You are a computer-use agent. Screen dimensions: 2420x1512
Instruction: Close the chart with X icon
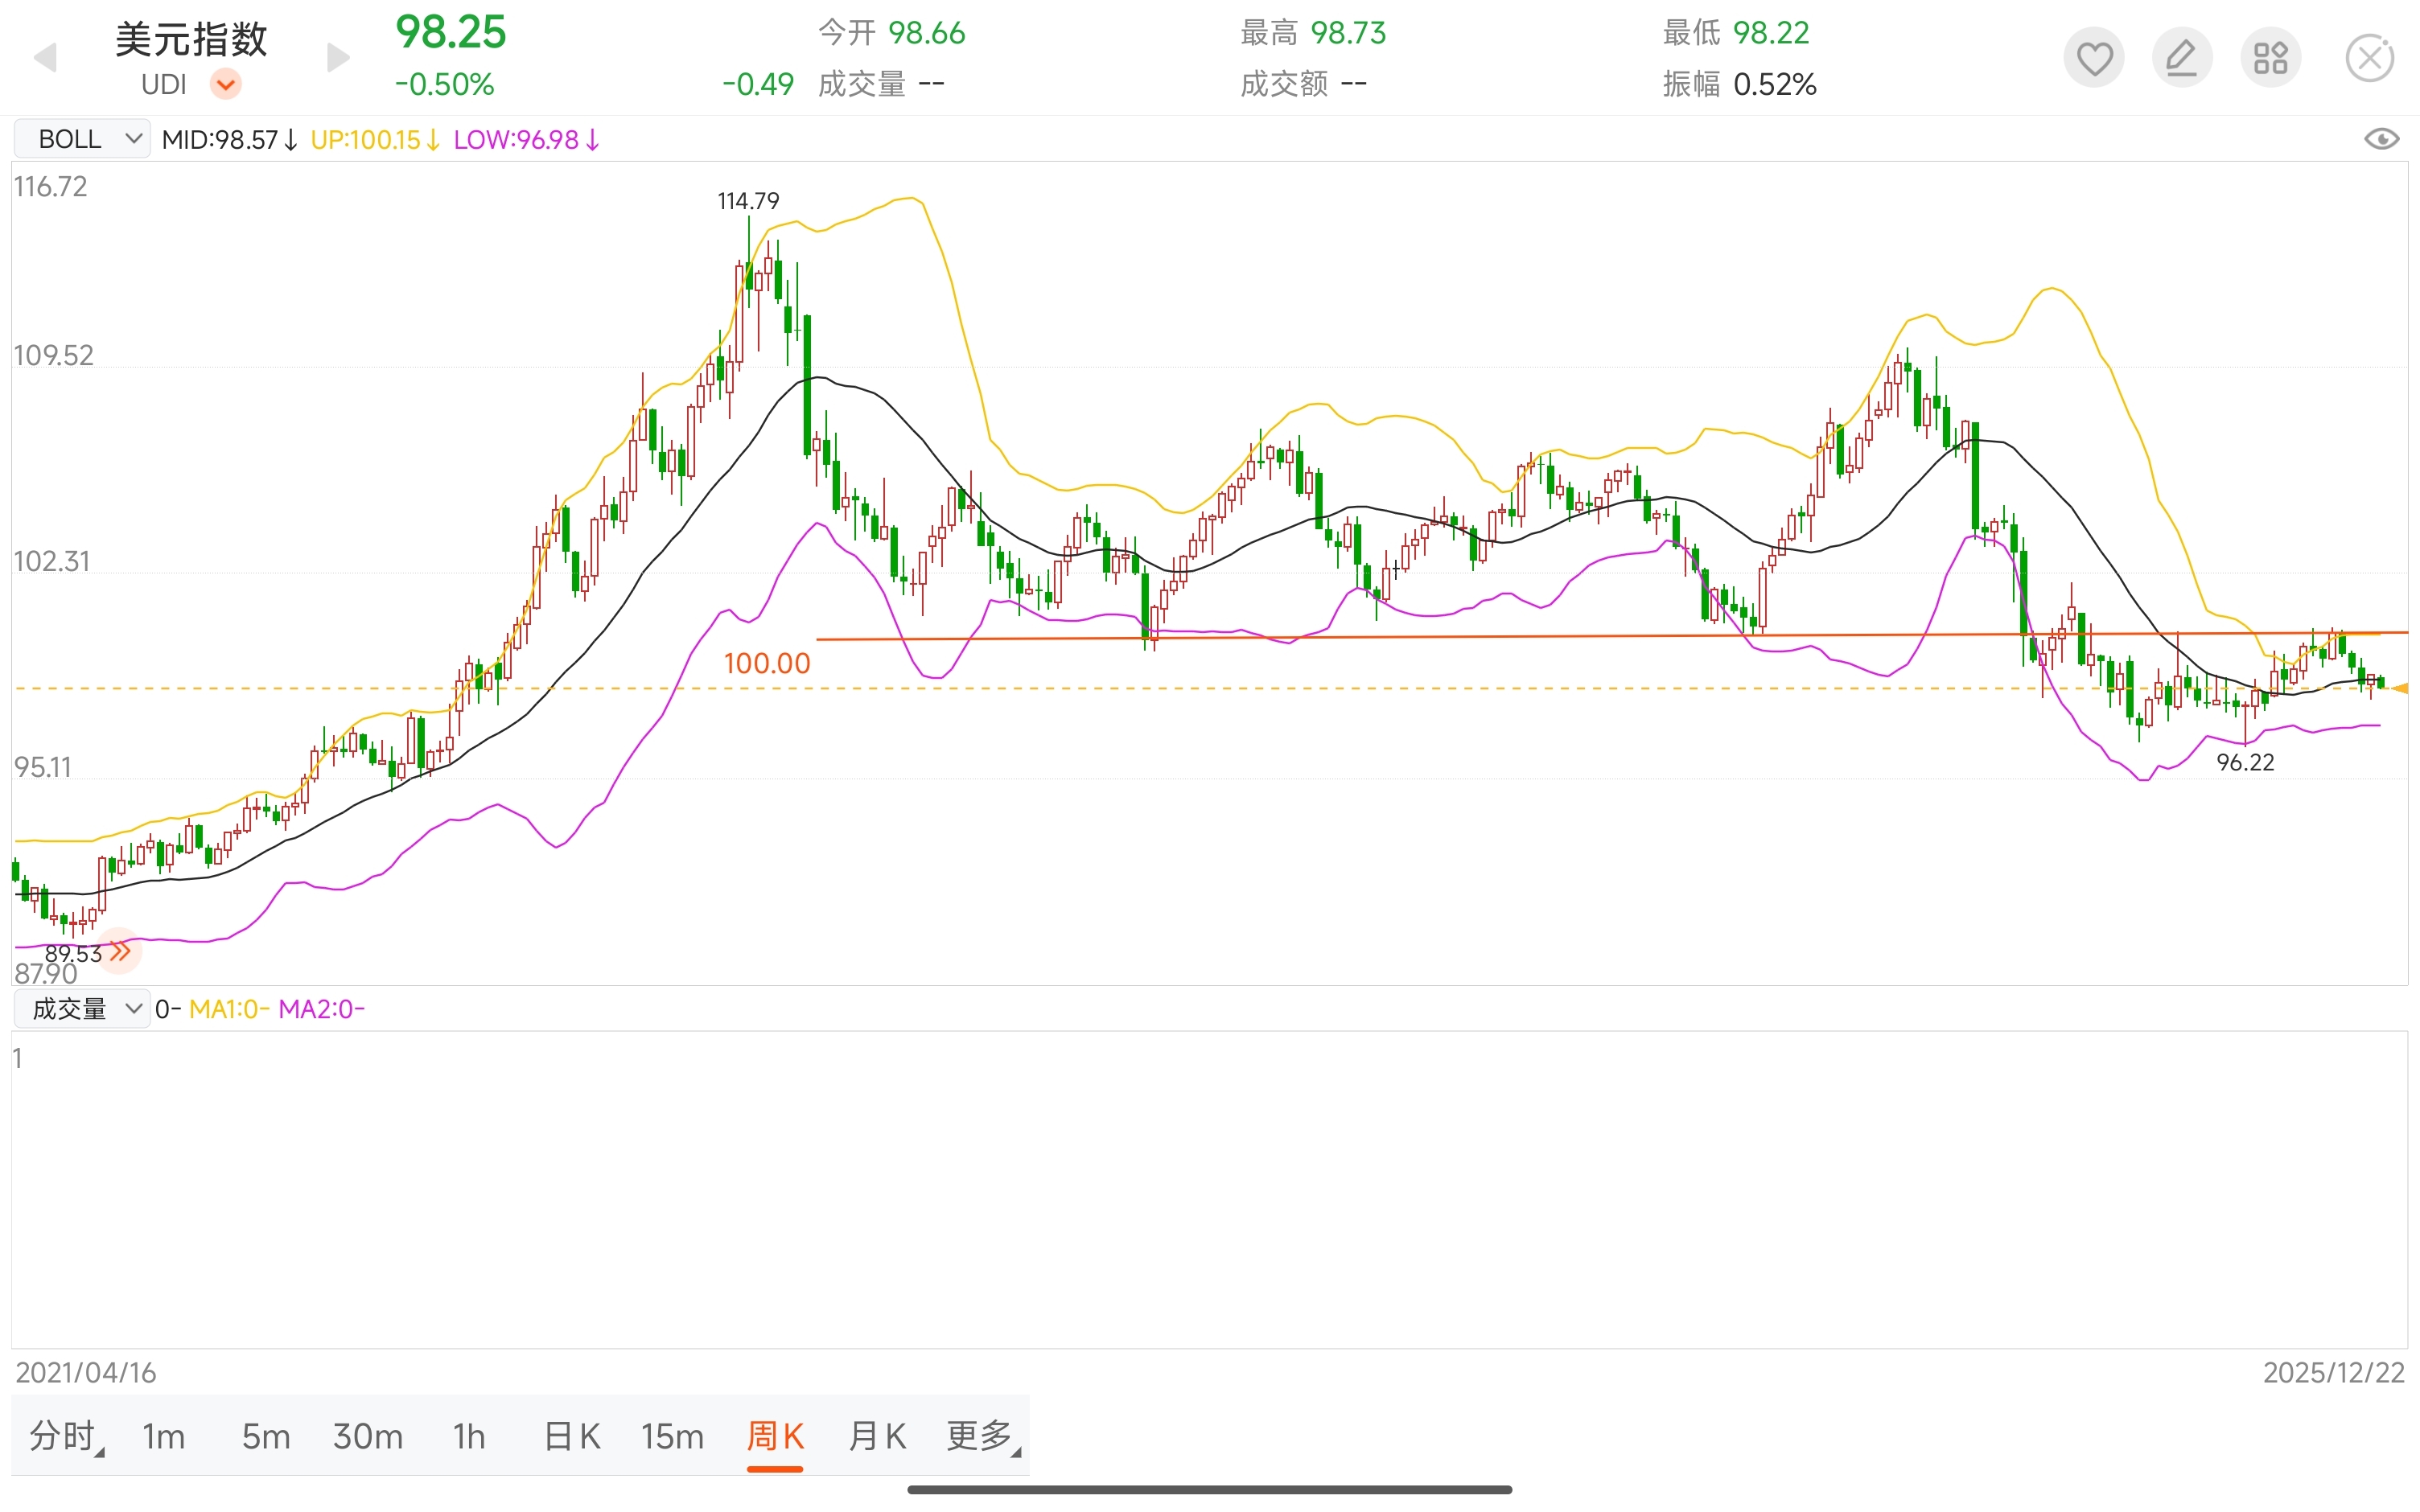click(x=2369, y=58)
